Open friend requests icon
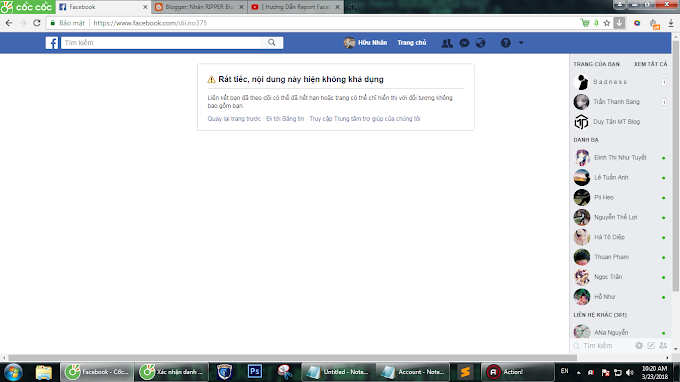Viewport: 680px width, 382px height. [x=447, y=43]
